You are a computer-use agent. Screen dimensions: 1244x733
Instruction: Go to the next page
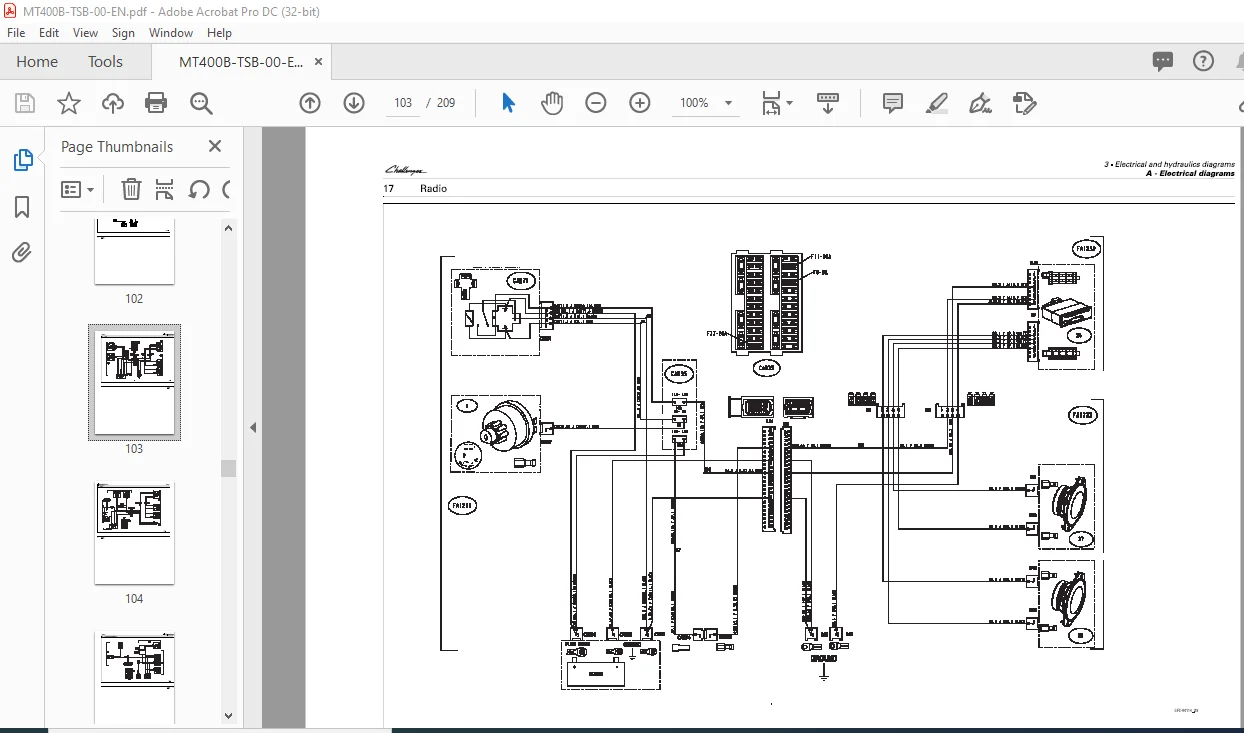click(354, 103)
